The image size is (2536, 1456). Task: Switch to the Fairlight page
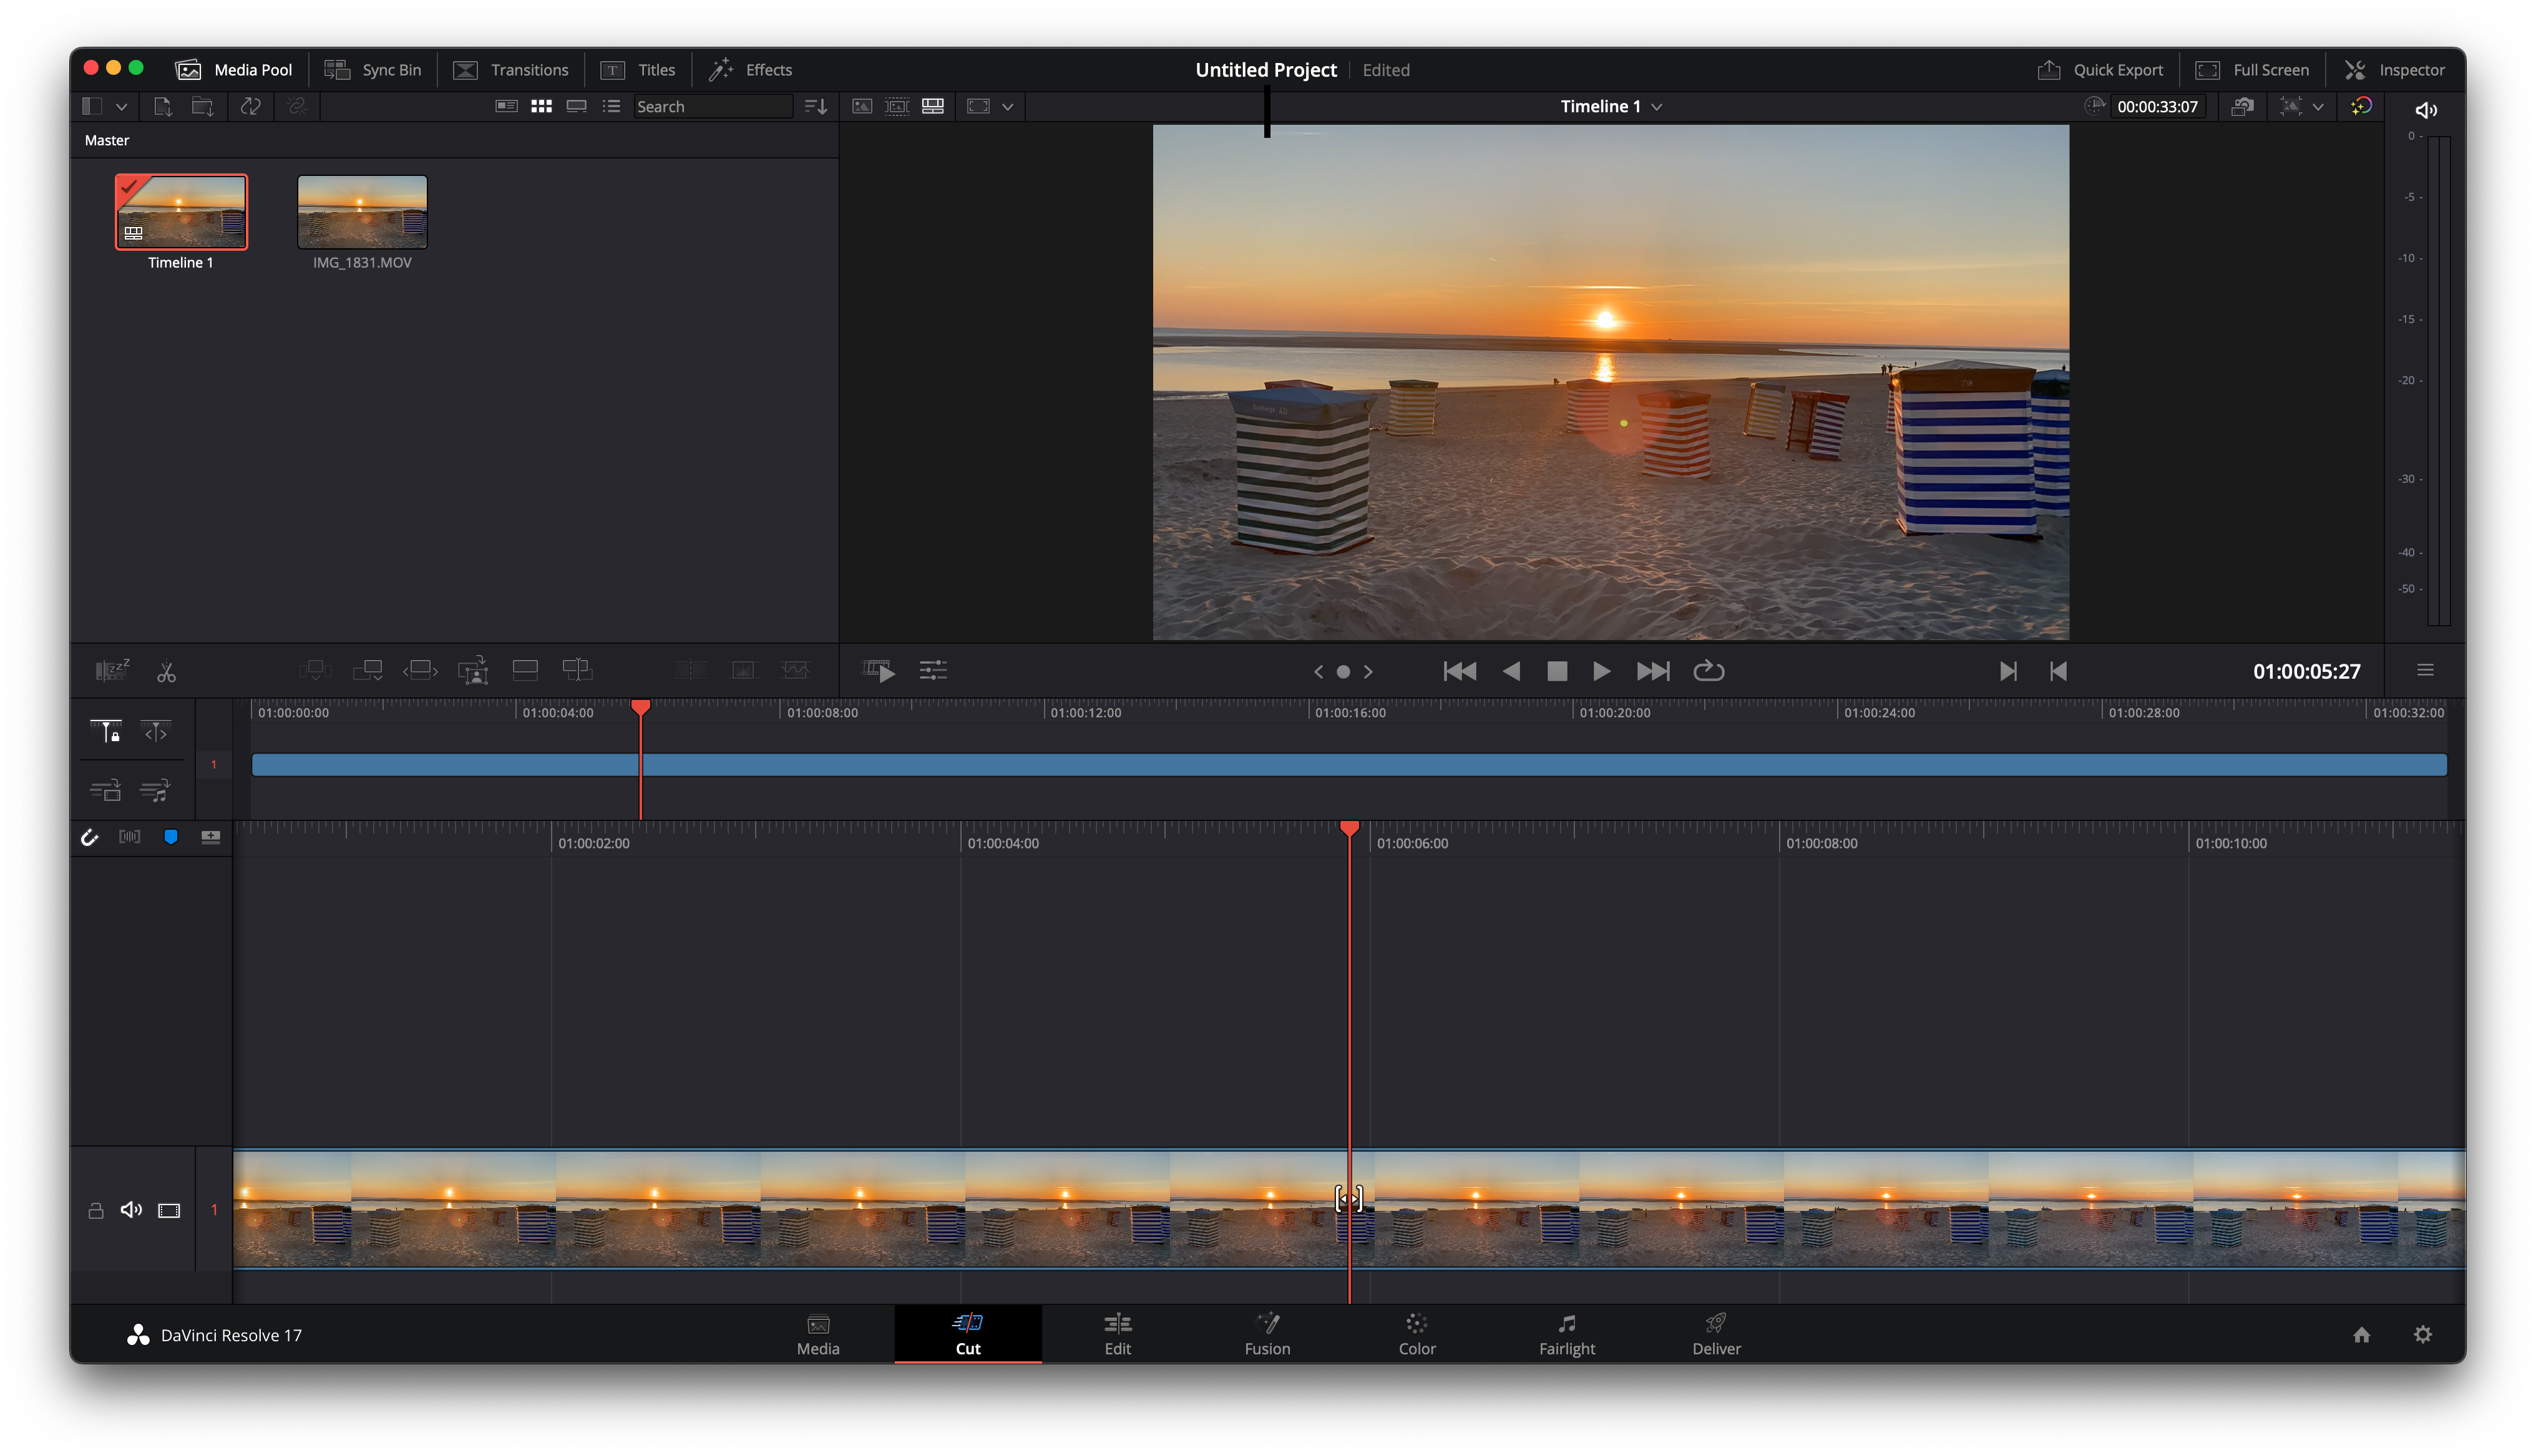point(1566,1334)
